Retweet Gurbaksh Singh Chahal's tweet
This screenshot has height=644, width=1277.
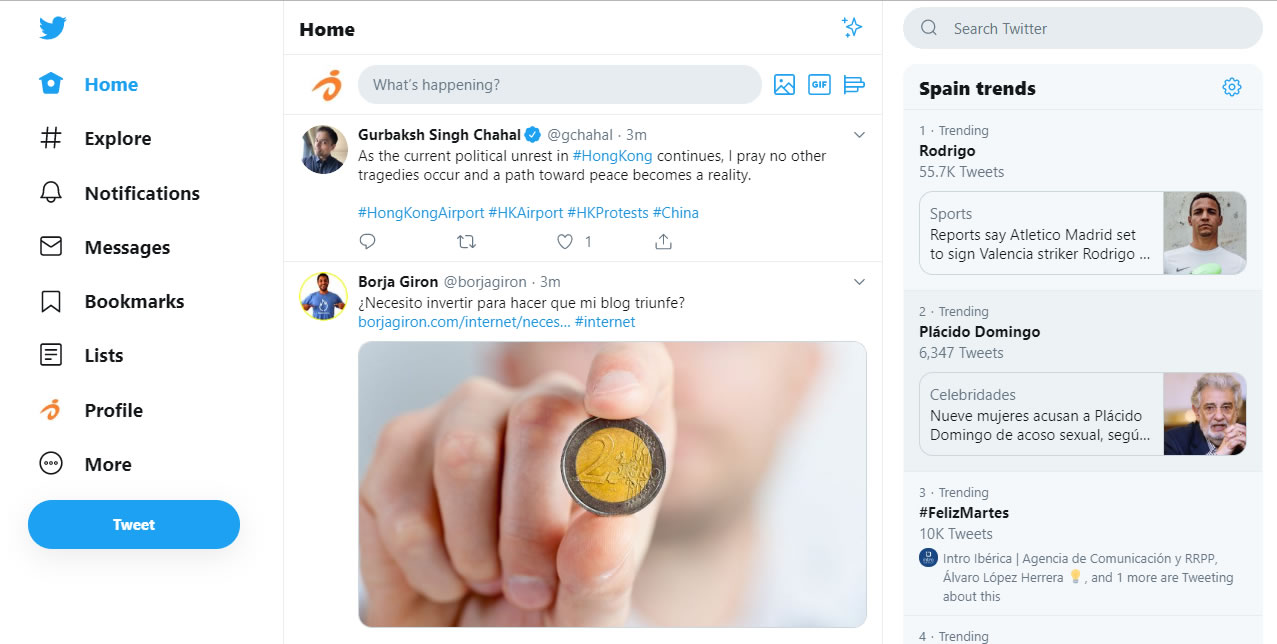(466, 241)
